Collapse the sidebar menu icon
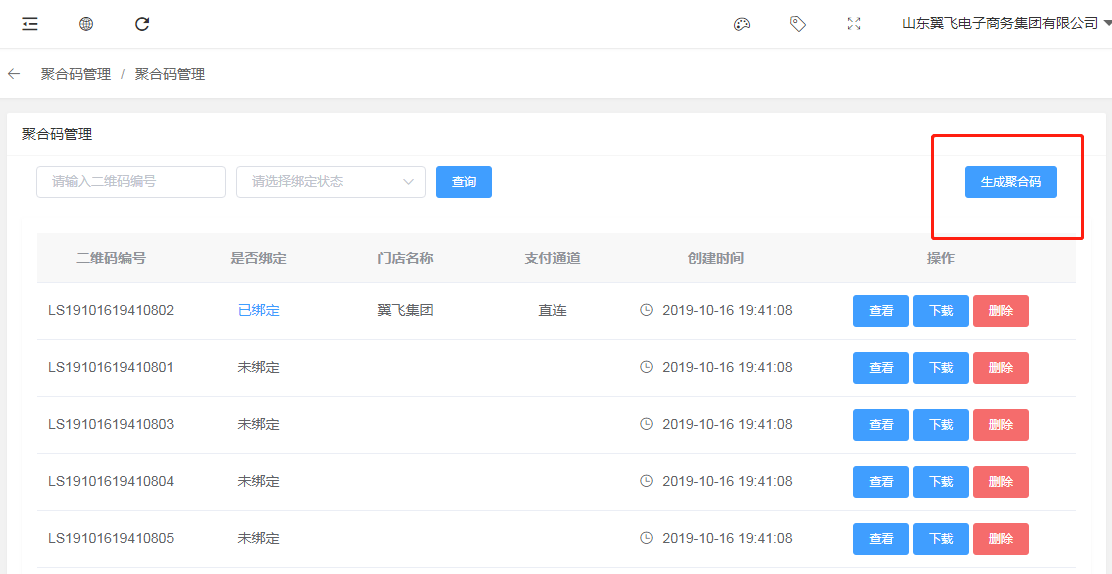This screenshot has height=574, width=1112. coord(30,24)
